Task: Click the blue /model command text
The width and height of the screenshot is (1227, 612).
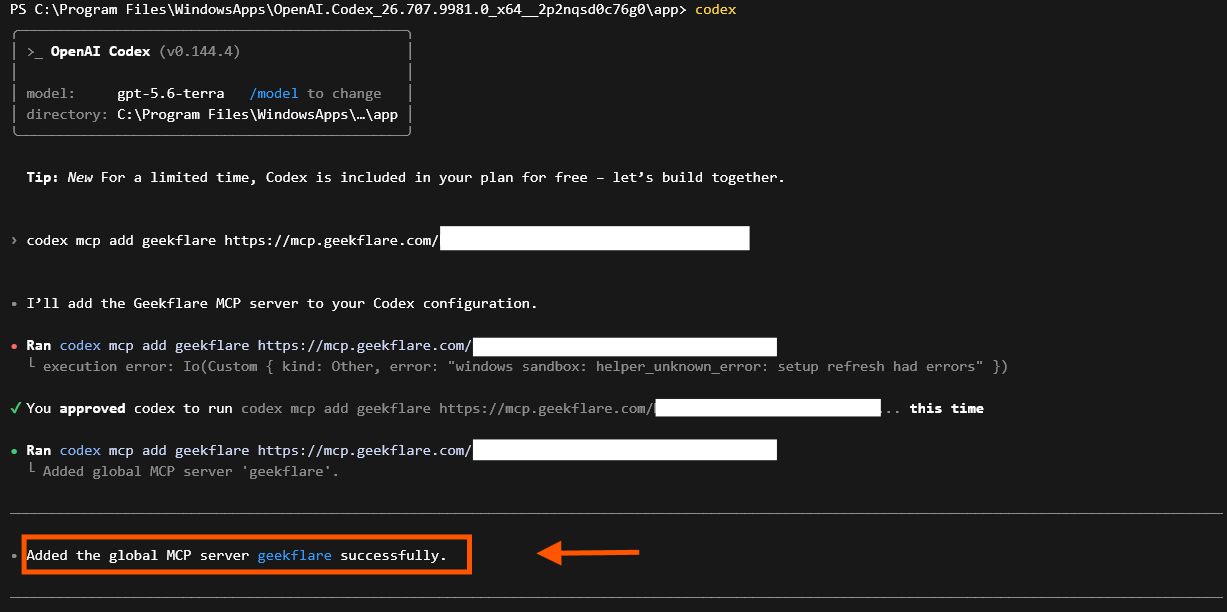Action: 274,93
